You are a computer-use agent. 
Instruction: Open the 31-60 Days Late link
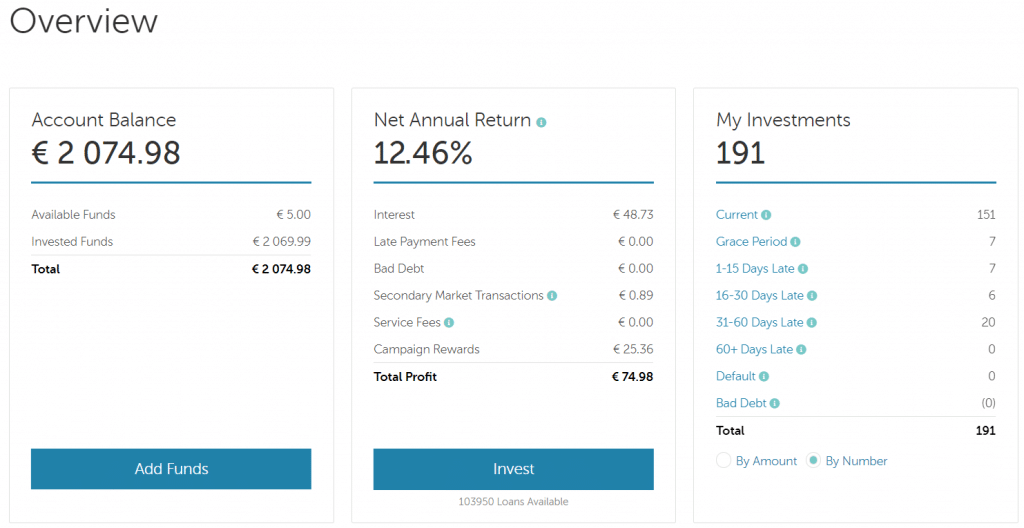(760, 323)
